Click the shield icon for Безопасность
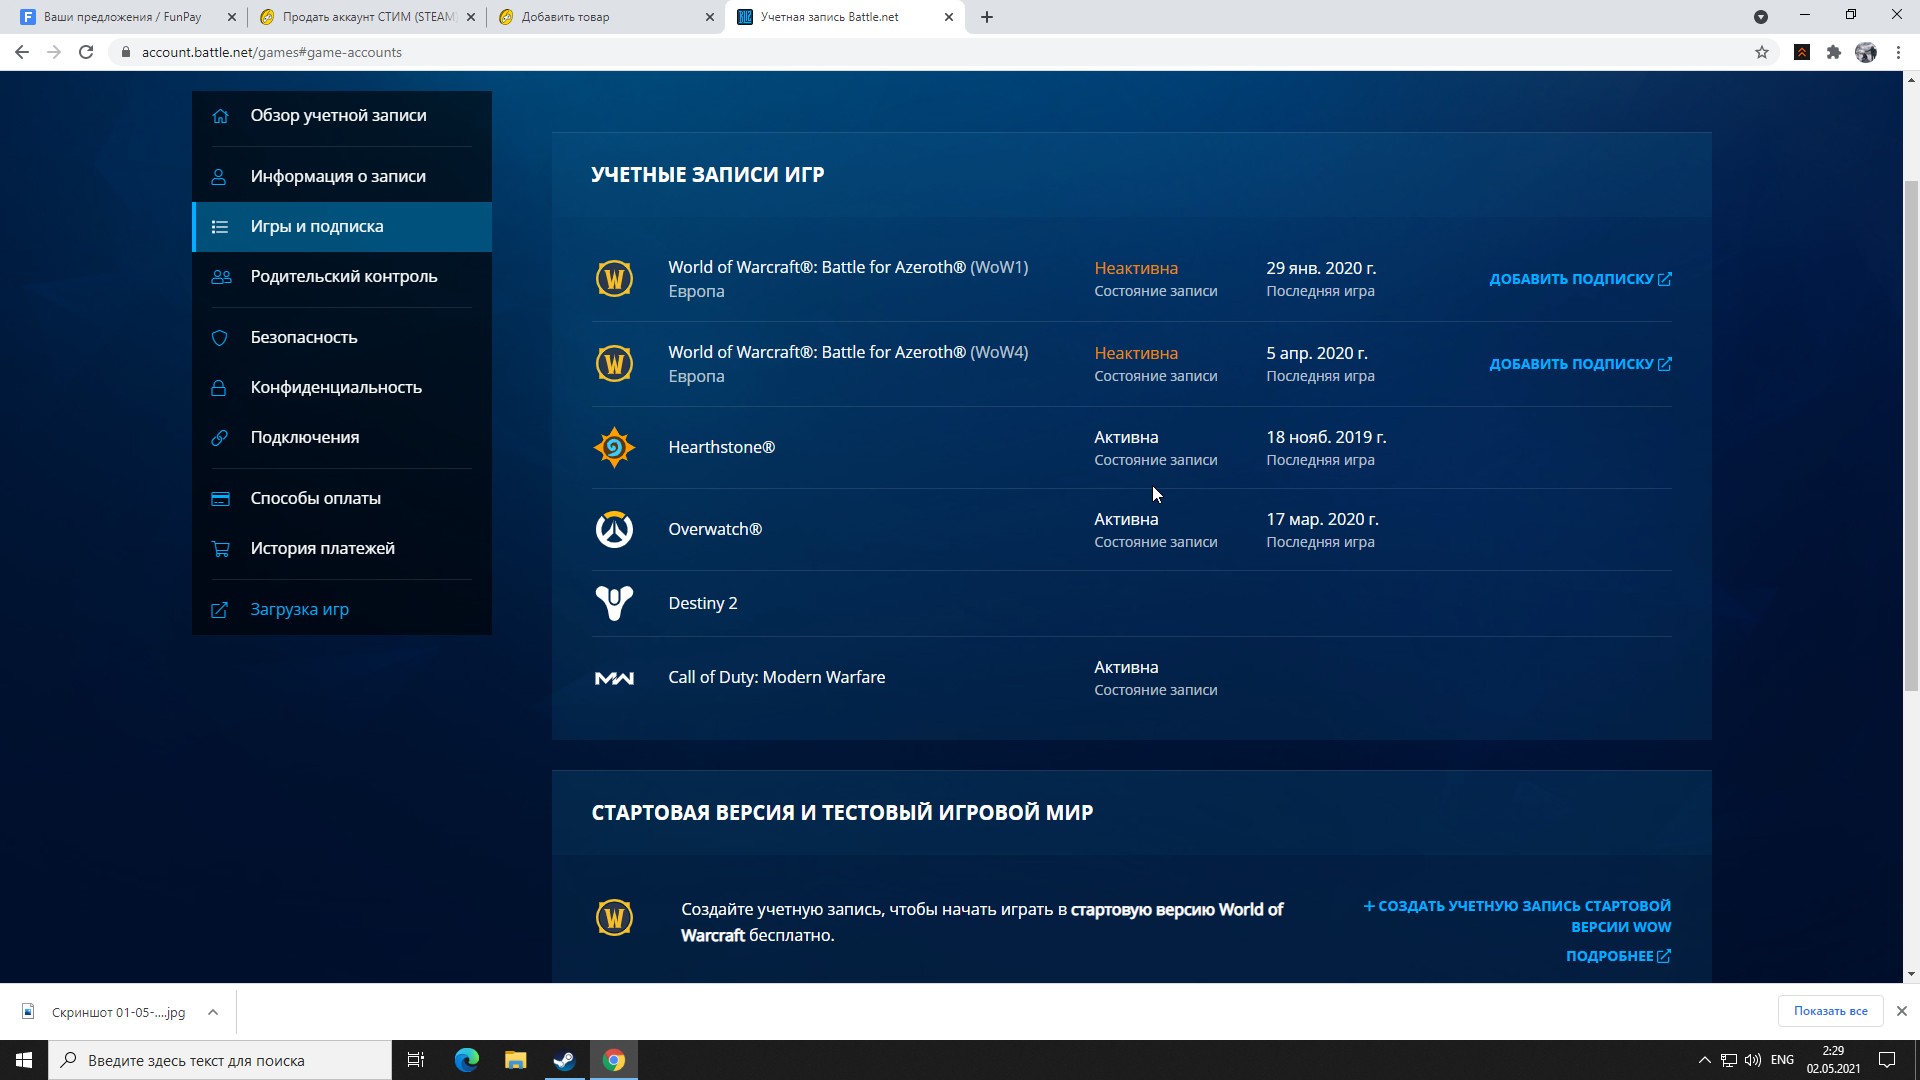The width and height of the screenshot is (1920, 1080). click(x=220, y=338)
